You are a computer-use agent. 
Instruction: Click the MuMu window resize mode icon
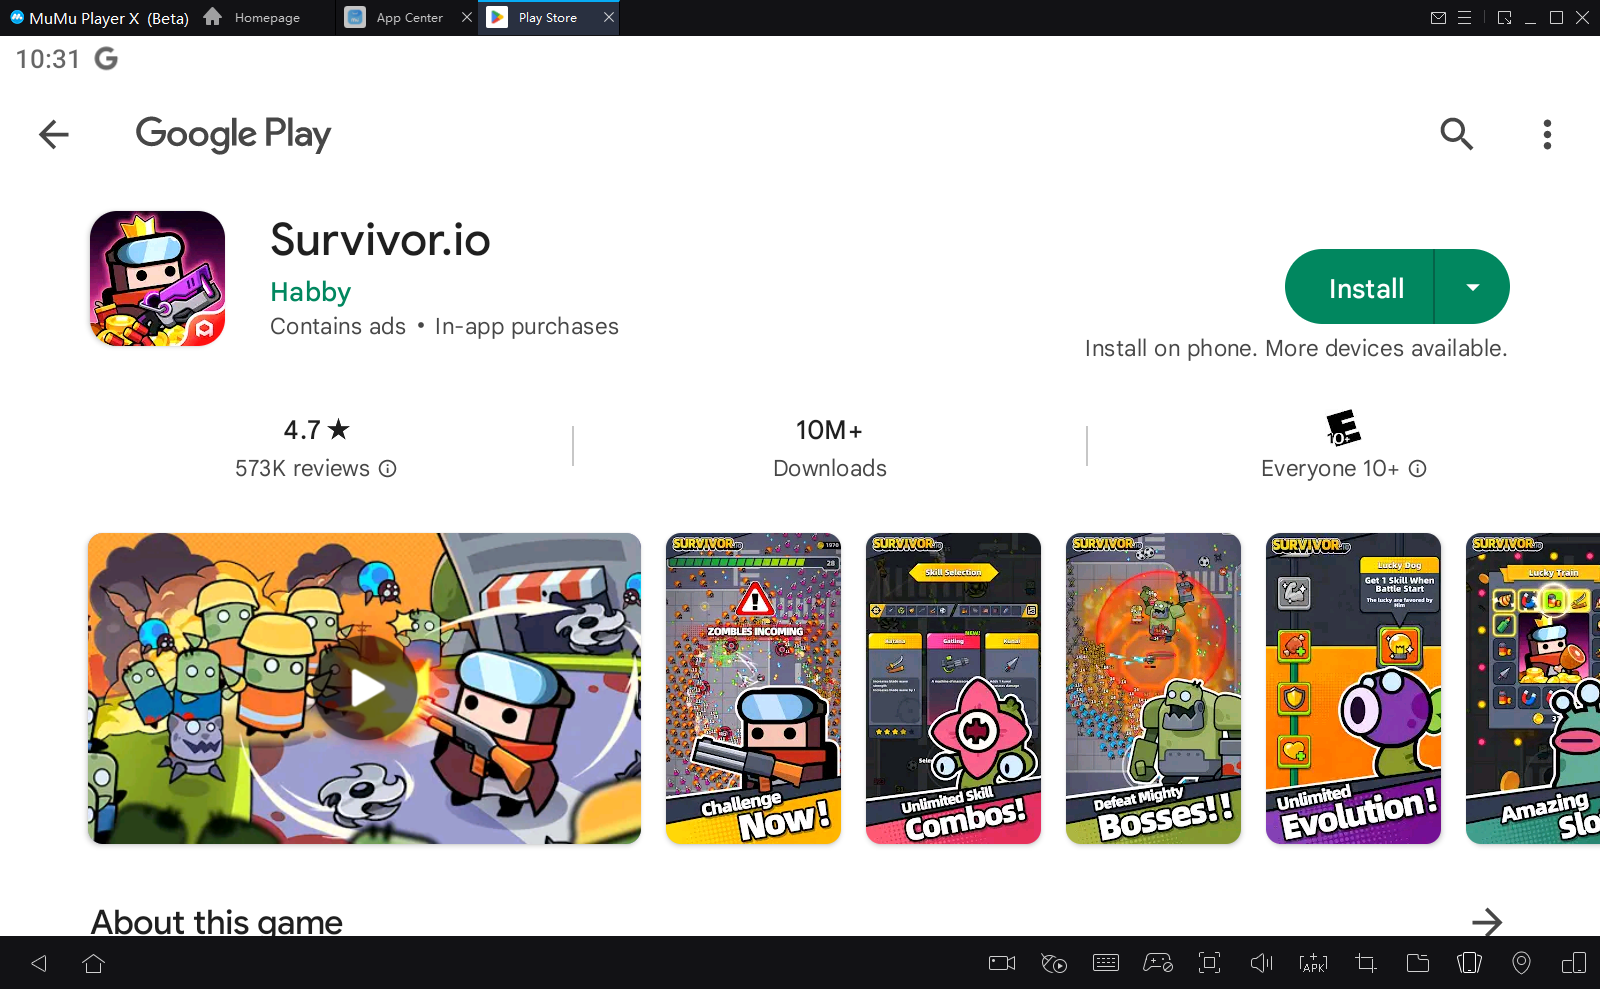pyautogui.click(x=1504, y=18)
